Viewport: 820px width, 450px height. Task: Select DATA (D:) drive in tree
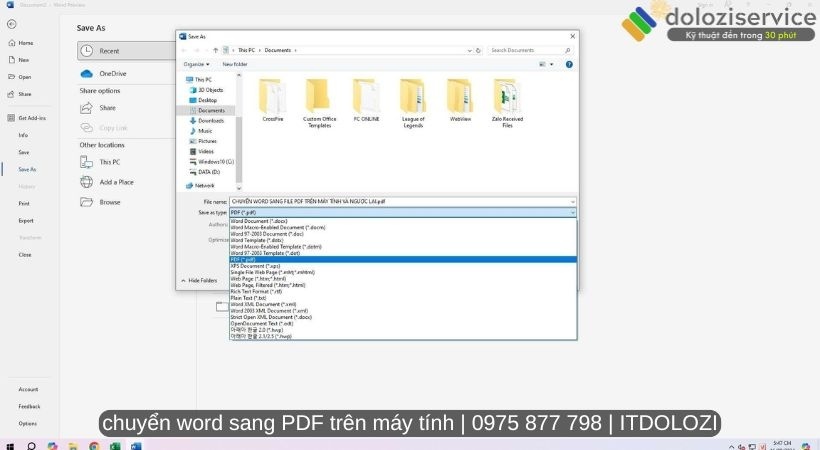pyautogui.click(x=205, y=172)
